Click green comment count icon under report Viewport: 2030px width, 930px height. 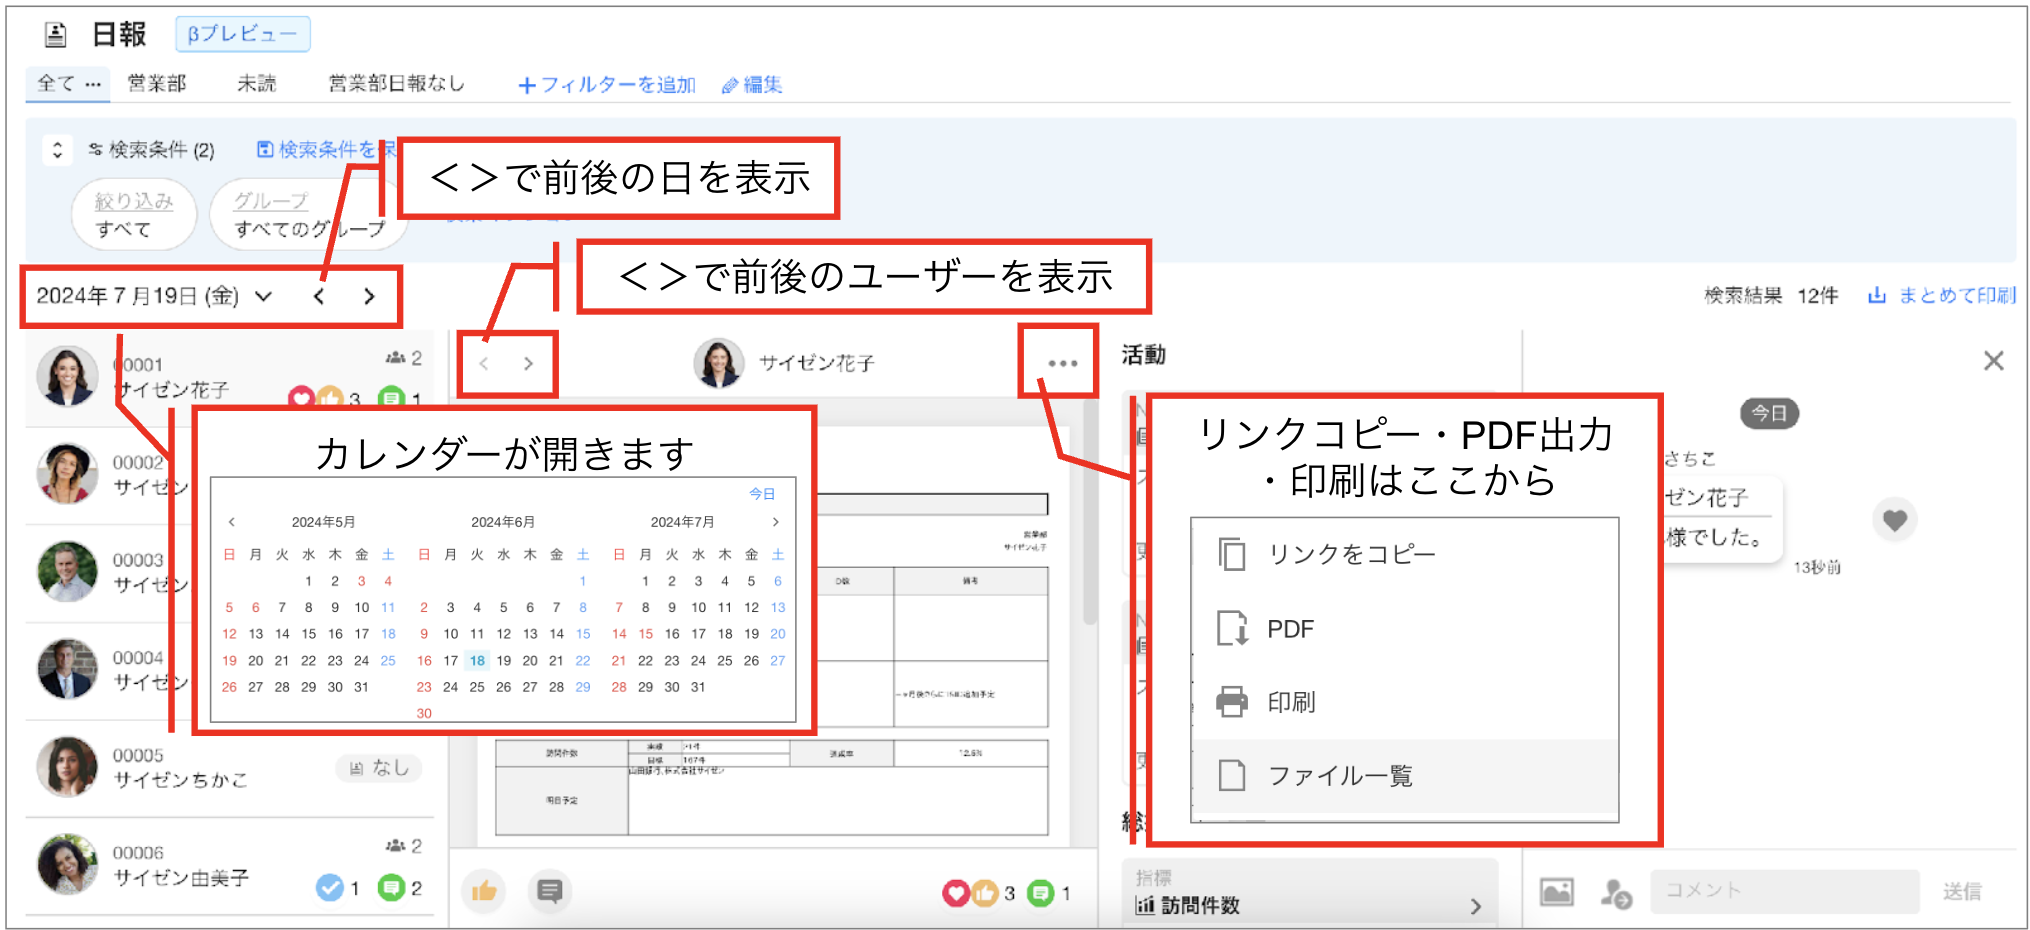coord(1040,893)
